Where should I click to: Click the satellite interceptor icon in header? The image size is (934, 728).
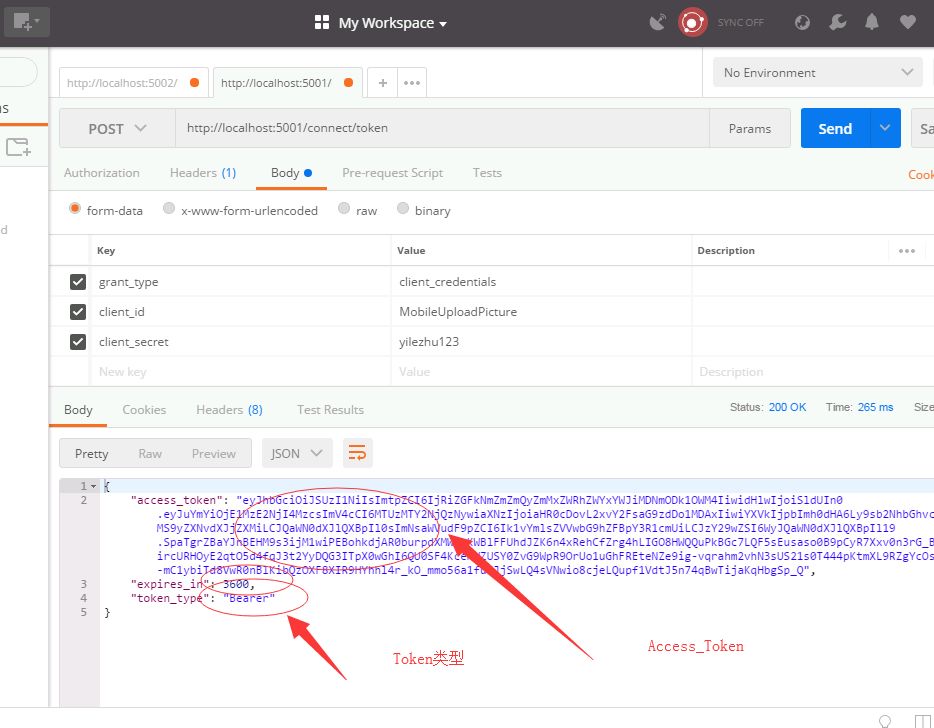[657, 22]
